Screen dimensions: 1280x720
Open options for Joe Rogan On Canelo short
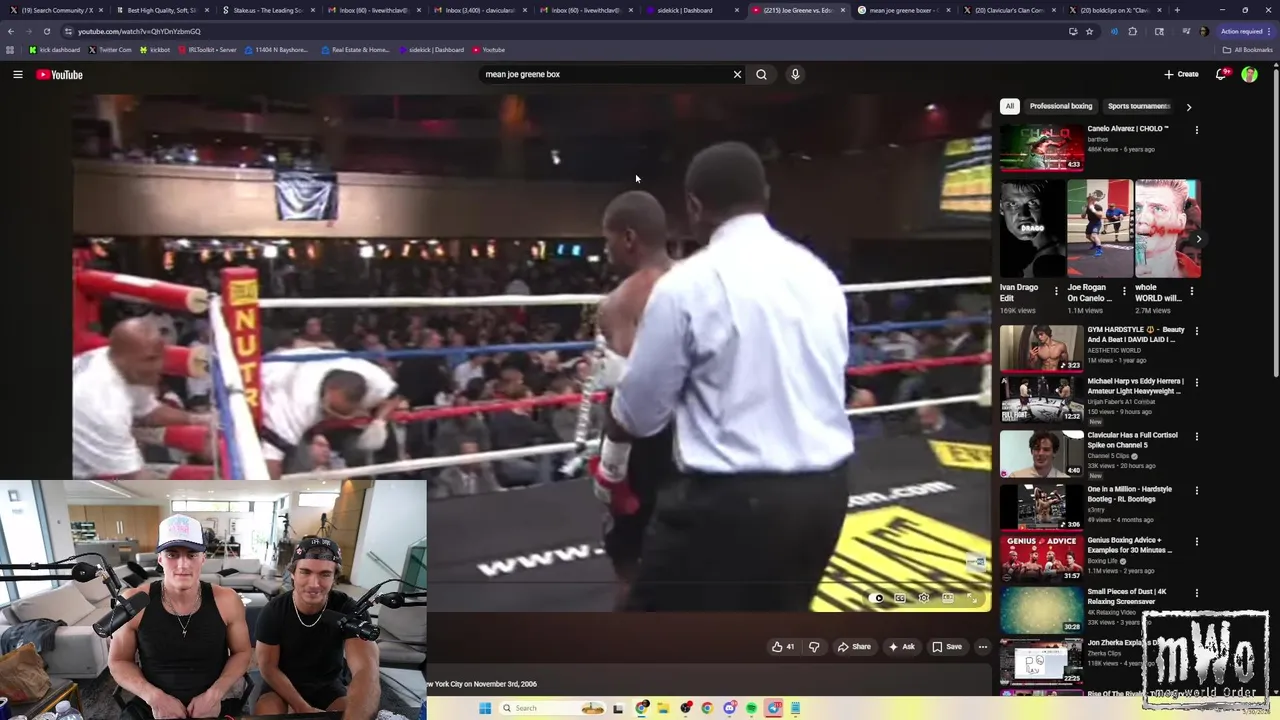[x=1124, y=292]
